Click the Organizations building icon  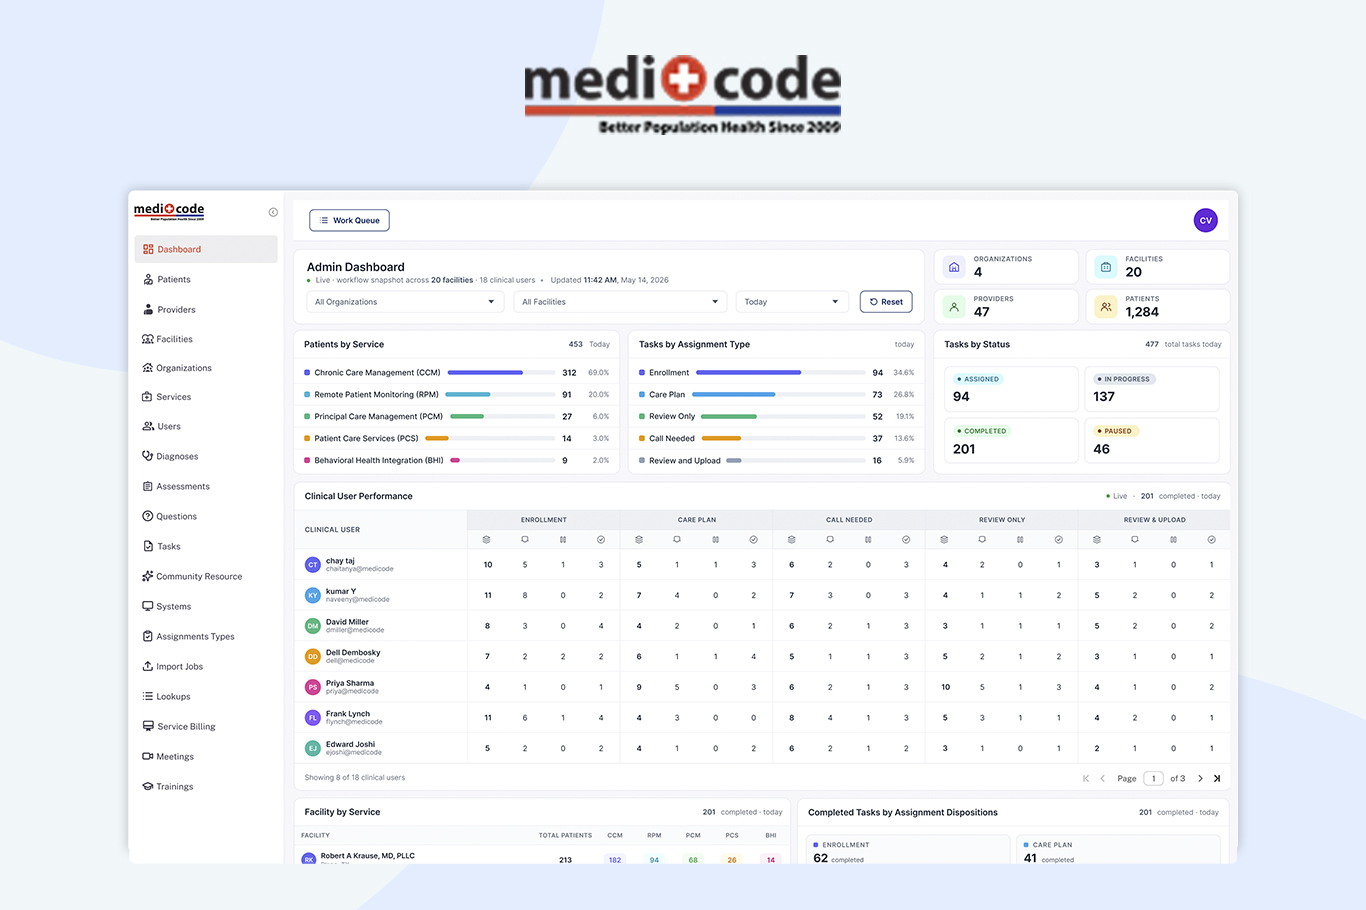click(x=954, y=267)
